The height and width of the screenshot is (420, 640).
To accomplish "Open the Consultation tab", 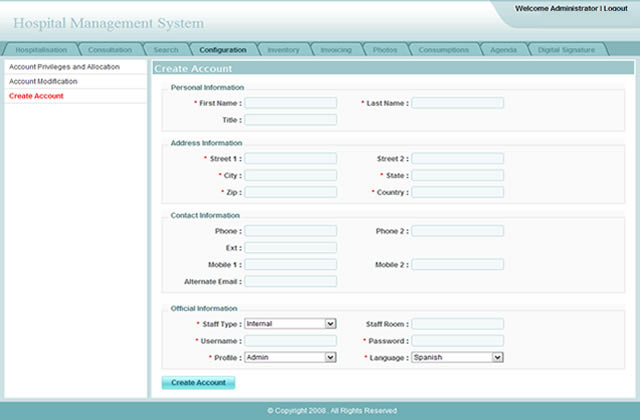I will coord(109,49).
